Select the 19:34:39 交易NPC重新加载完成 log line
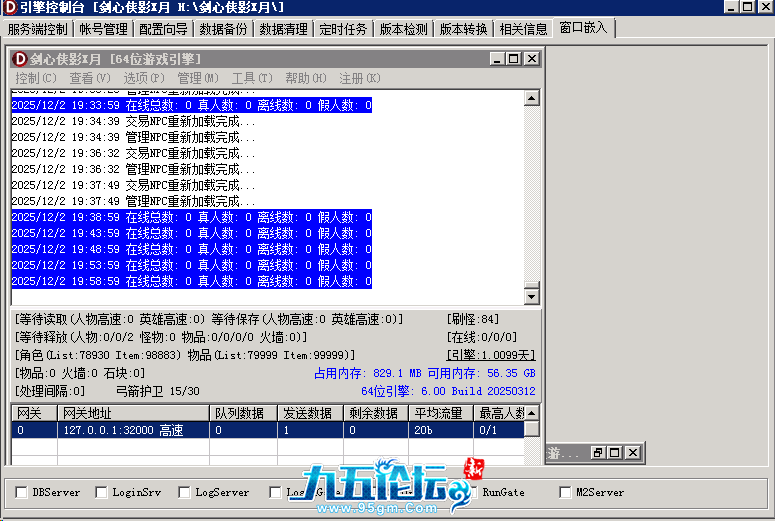This screenshot has width=775, height=521. (133, 122)
